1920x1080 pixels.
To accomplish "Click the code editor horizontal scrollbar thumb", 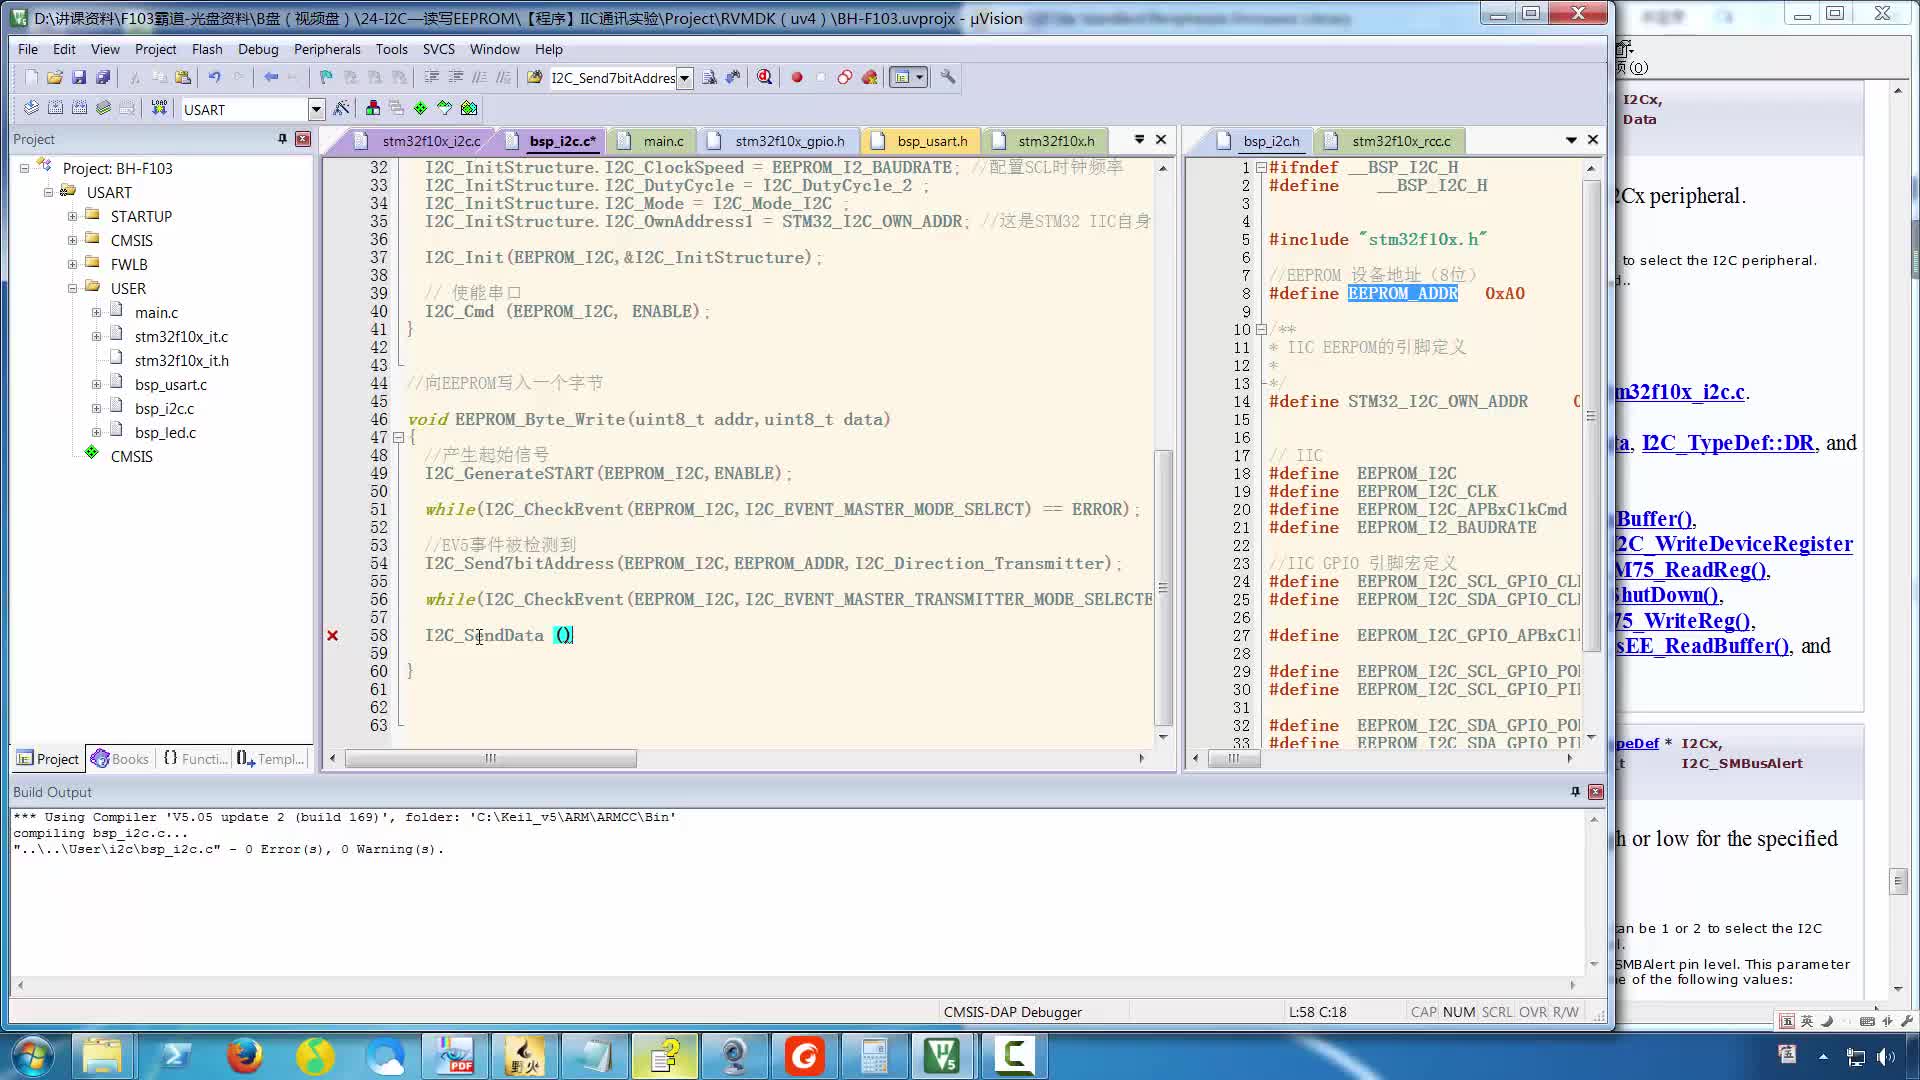I will [490, 759].
